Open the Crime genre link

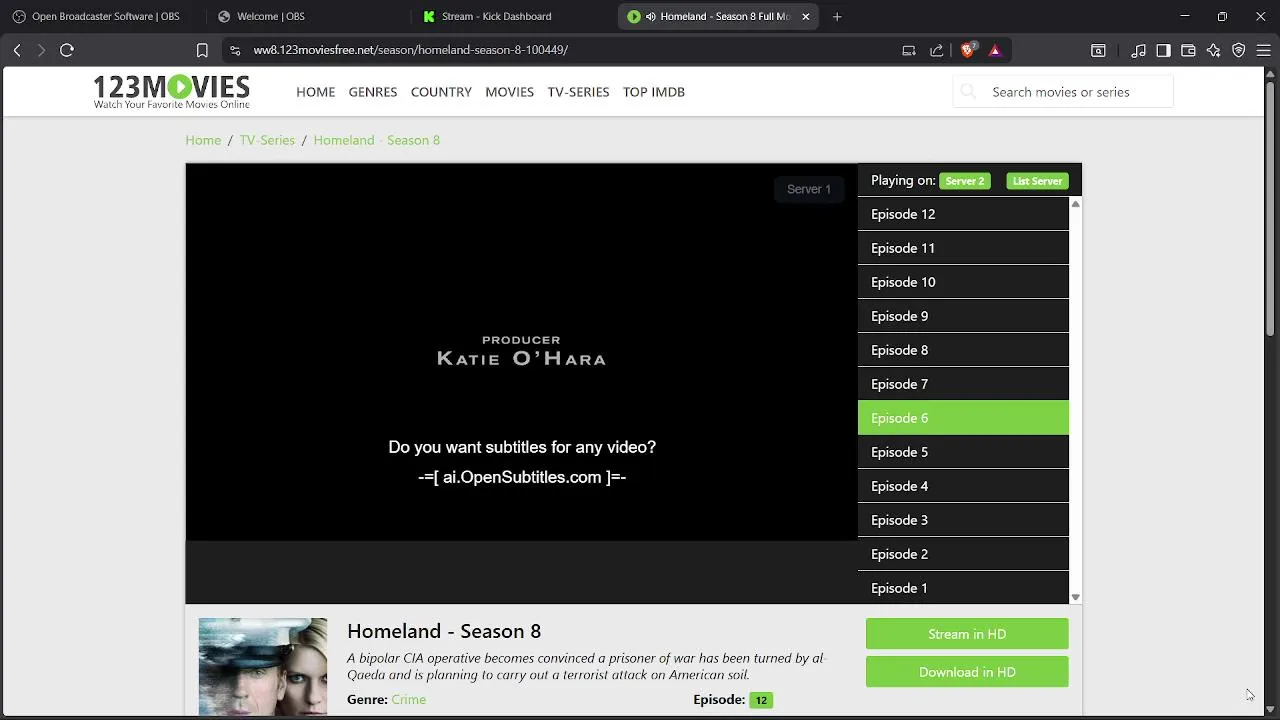coord(408,699)
